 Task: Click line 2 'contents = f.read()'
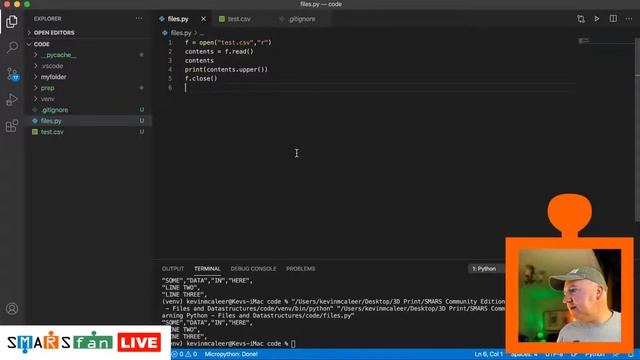click(219, 51)
